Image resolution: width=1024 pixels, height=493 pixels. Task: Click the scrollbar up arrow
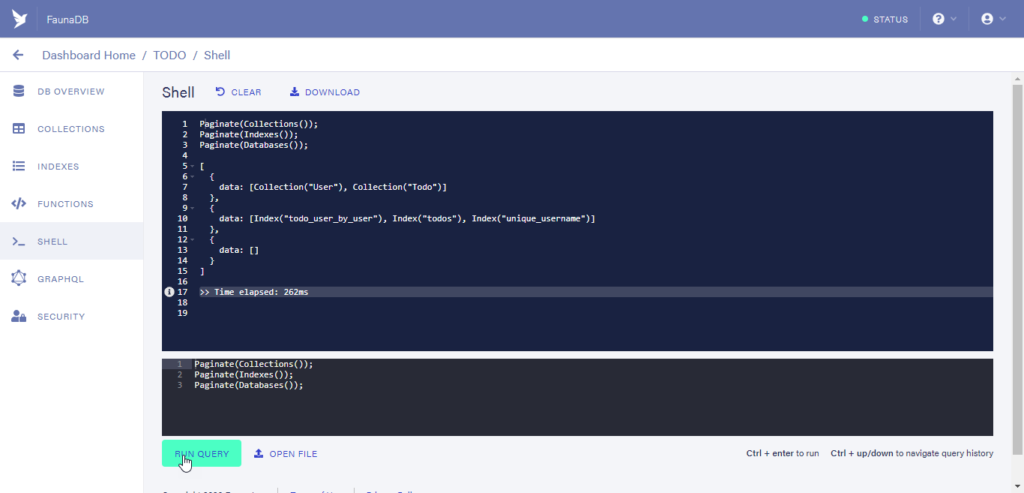1018,79
